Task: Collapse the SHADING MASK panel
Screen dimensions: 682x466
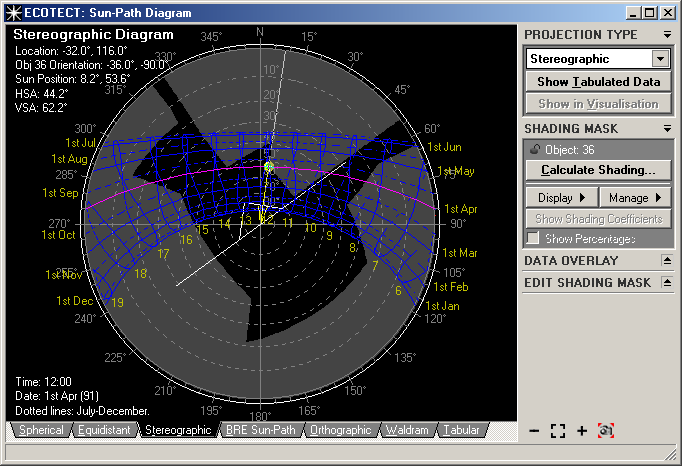Action: point(667,128)
